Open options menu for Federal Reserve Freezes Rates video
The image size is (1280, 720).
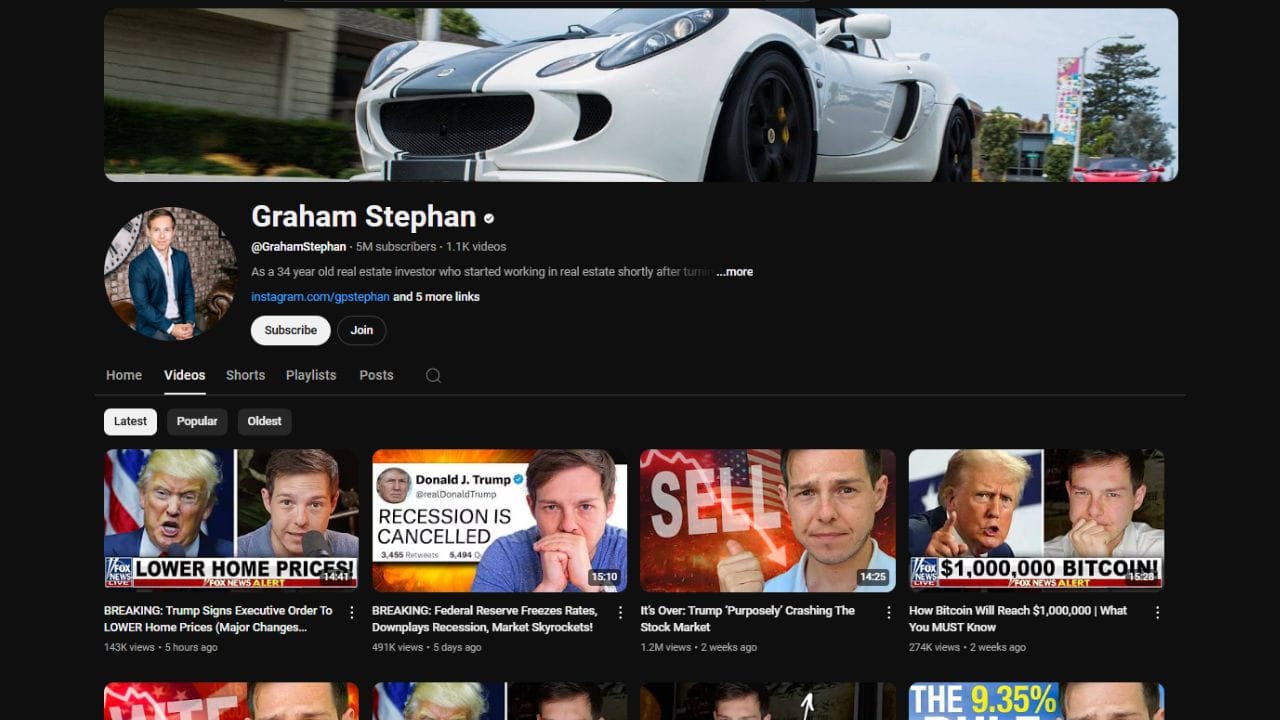pyautogui.click(x=620, y=612)
